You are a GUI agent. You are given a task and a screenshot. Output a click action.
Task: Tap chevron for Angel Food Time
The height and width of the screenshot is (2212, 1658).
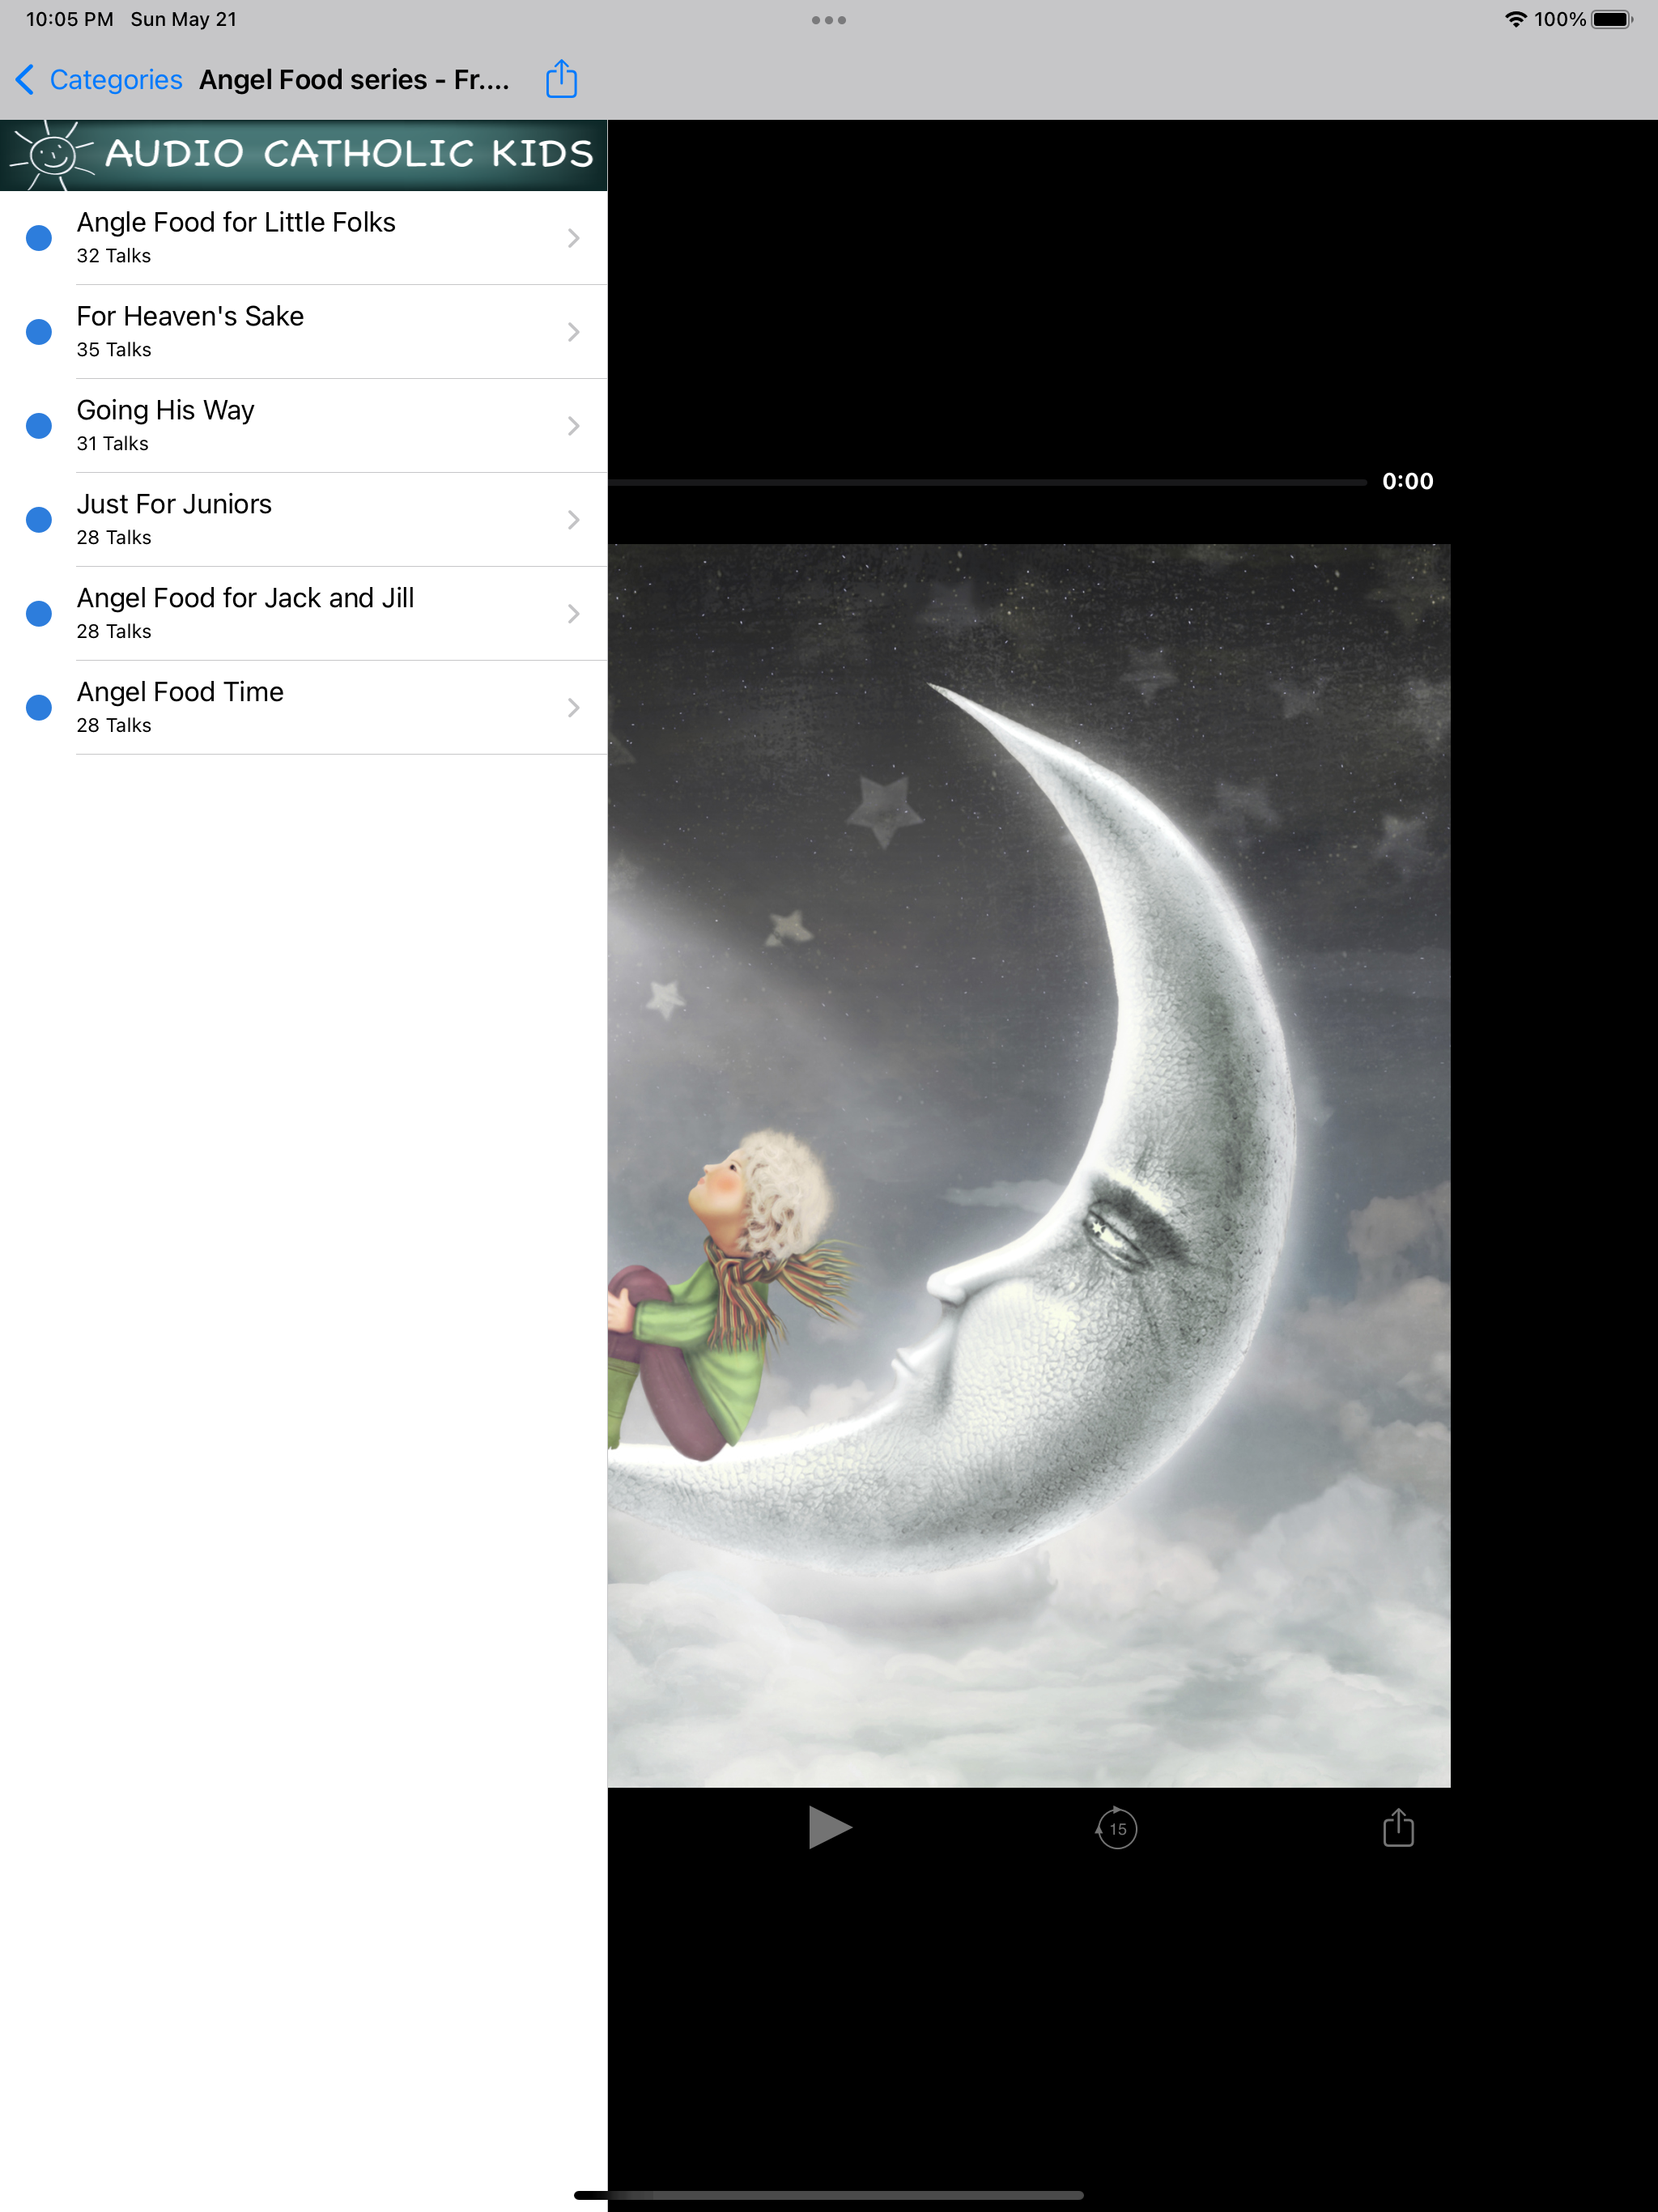click(573, 708)
